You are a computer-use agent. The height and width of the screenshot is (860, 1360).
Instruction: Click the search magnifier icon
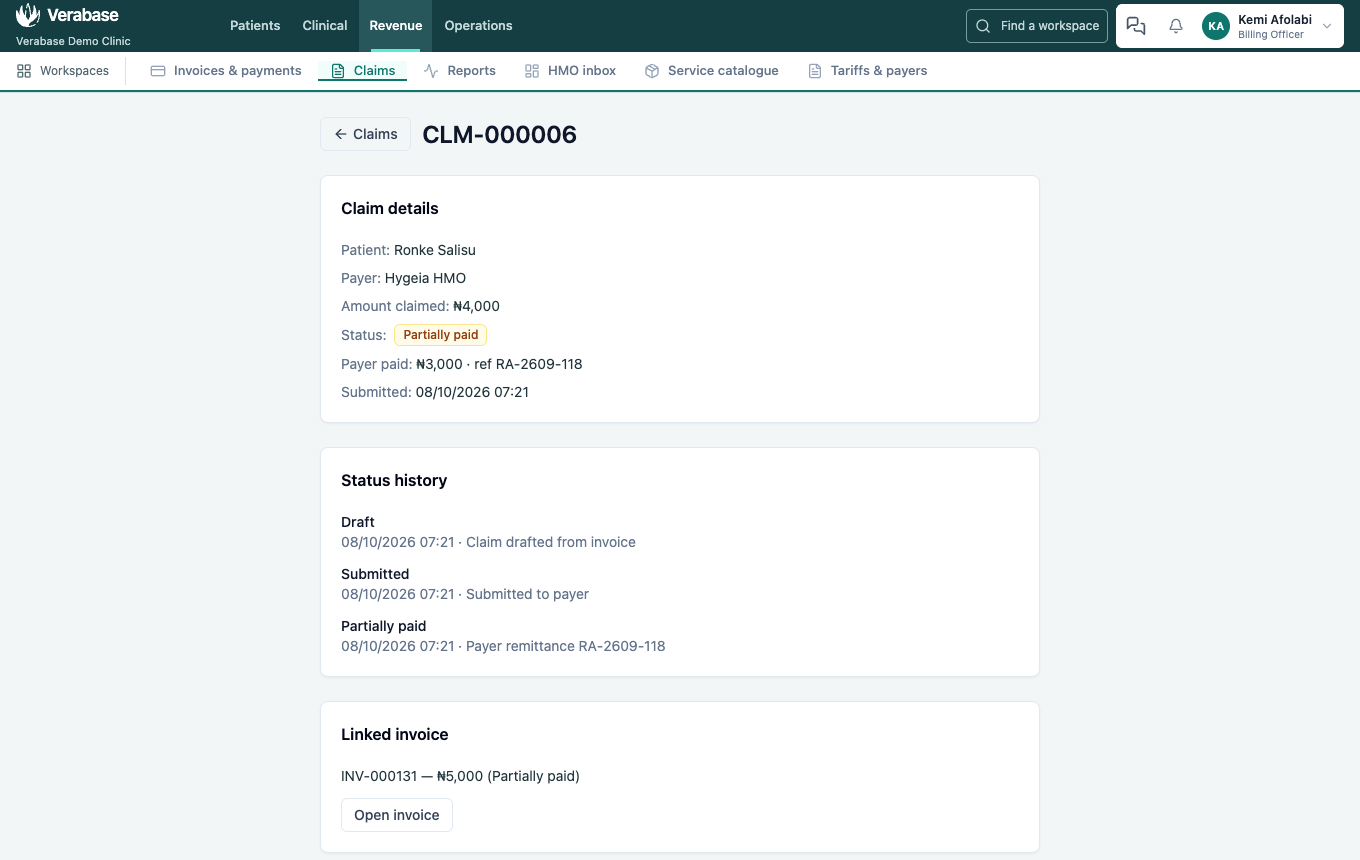coord(983,26)
